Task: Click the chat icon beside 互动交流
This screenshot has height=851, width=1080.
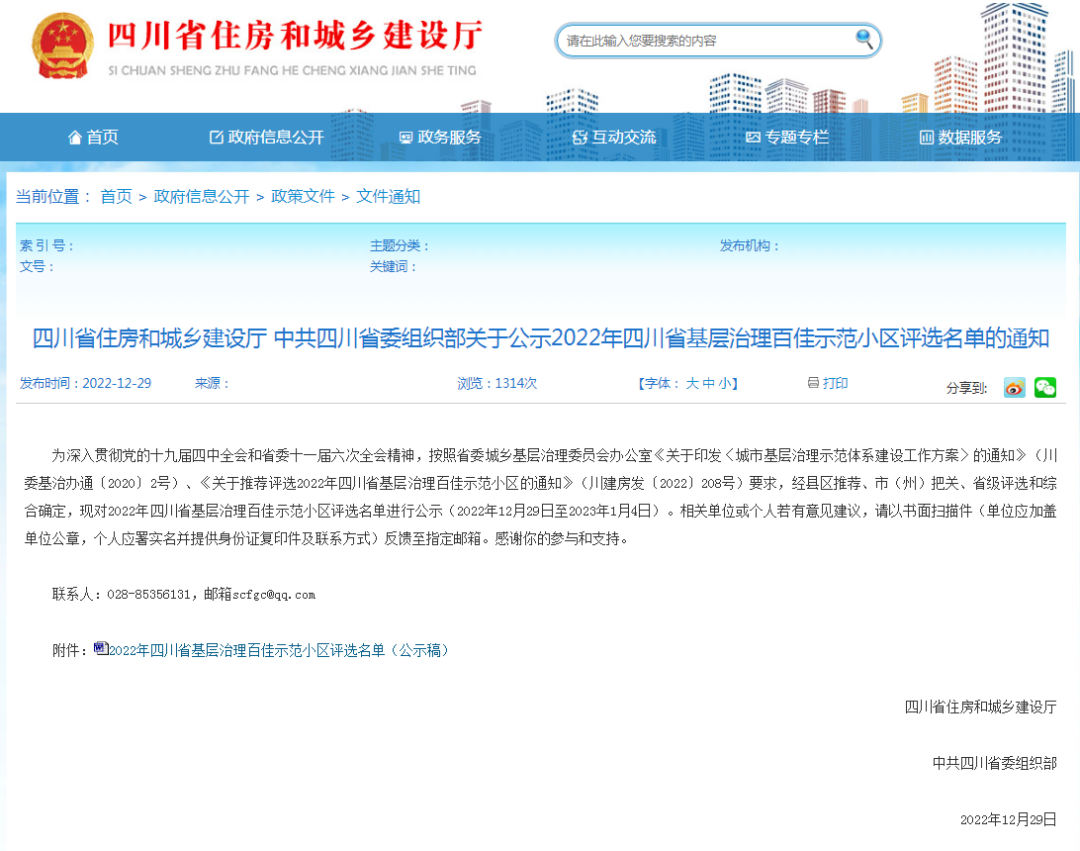Action: click(x=580, y=137)
